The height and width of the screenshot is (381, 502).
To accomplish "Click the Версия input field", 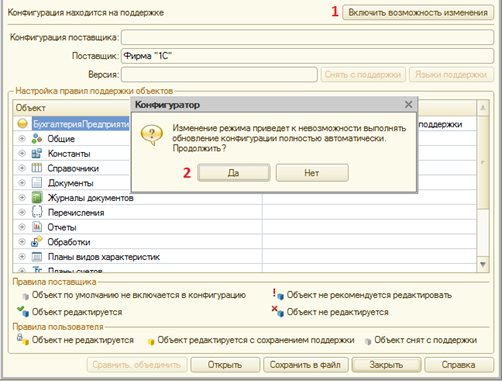I will pos(219,74).
